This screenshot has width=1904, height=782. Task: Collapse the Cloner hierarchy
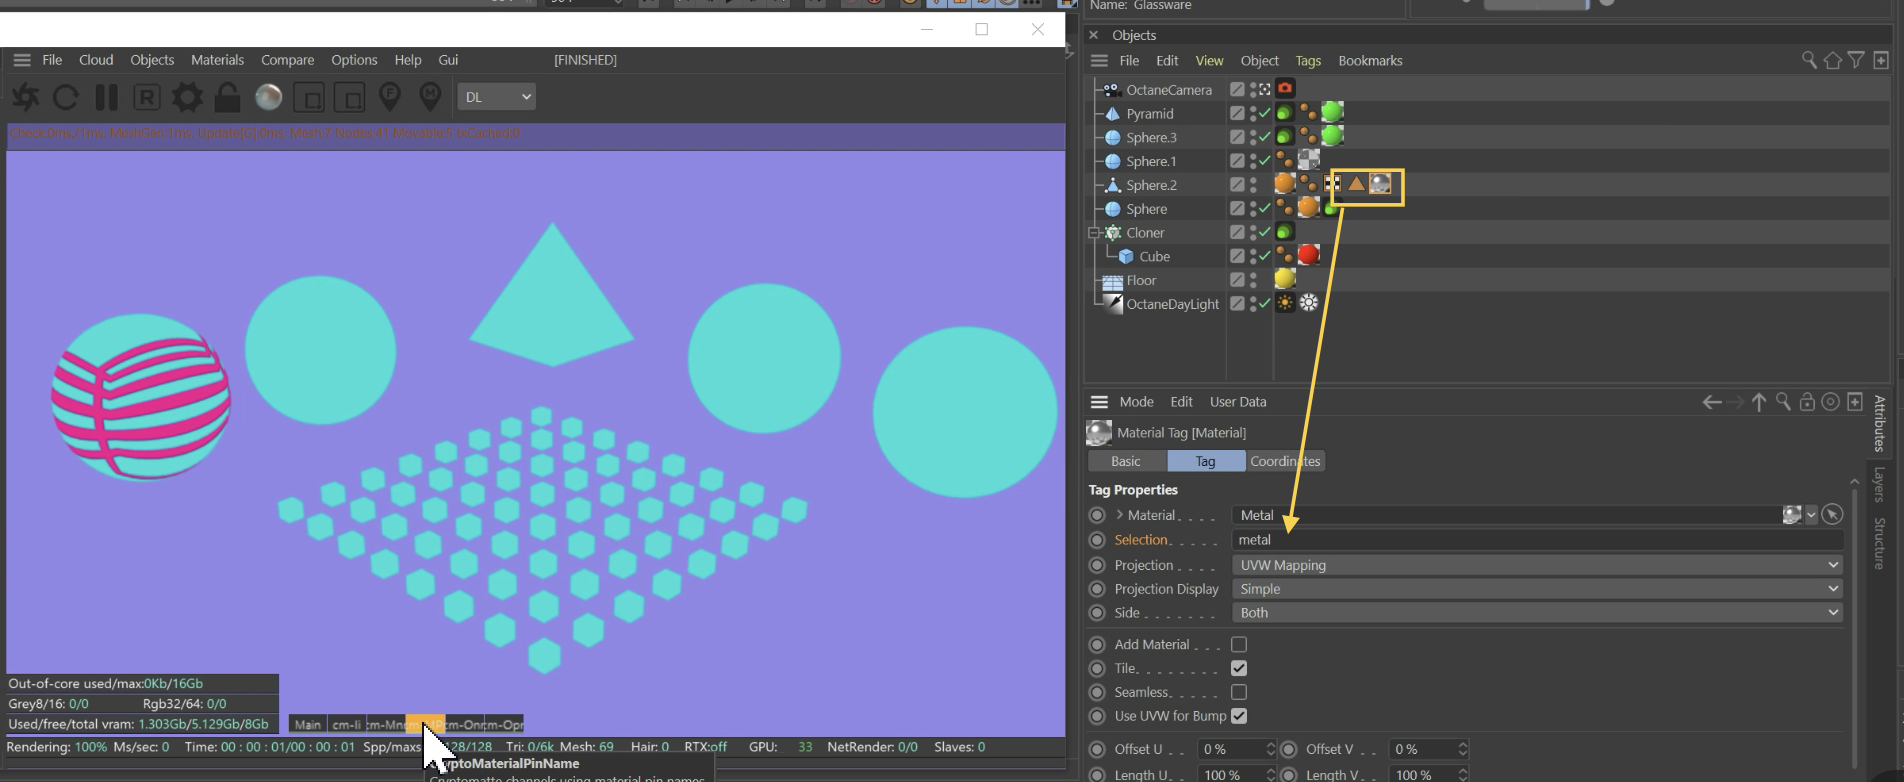[x=1094, y=233]
